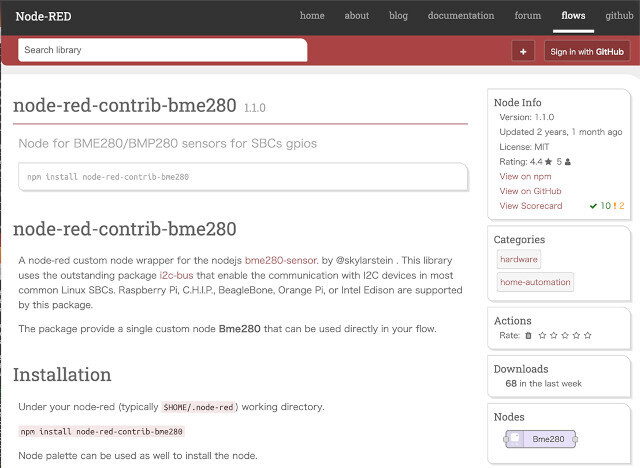Open the i2c-bus link
This screenshot has width=640, height=468.
(176, 275)
